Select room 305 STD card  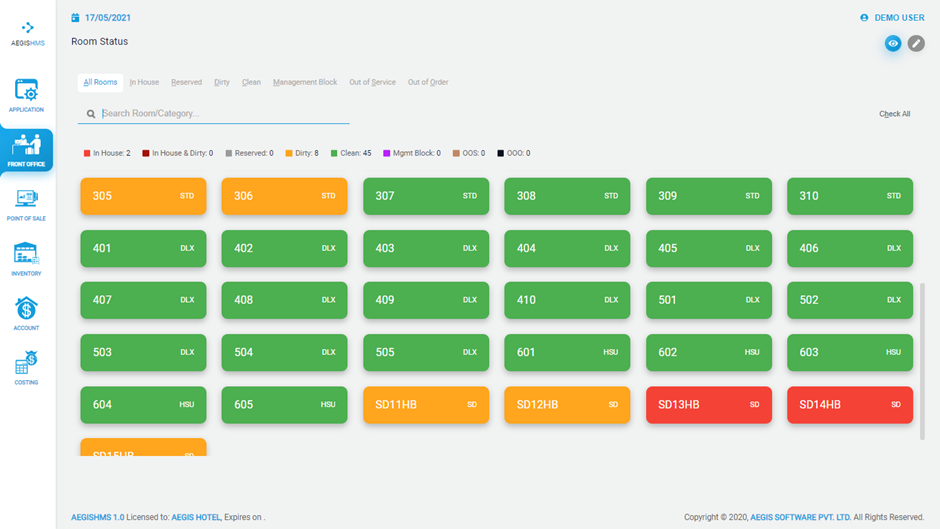(x=143, y=196)
